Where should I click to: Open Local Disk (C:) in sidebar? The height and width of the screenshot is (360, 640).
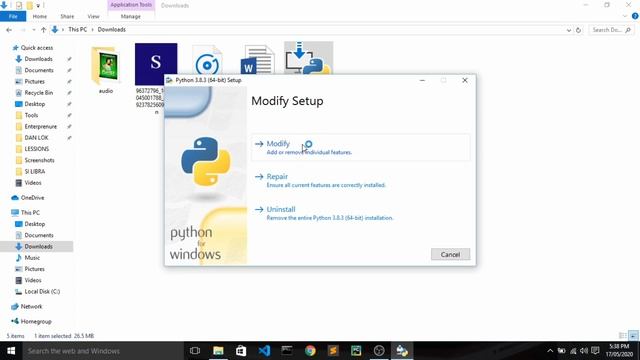pos(42,291)
